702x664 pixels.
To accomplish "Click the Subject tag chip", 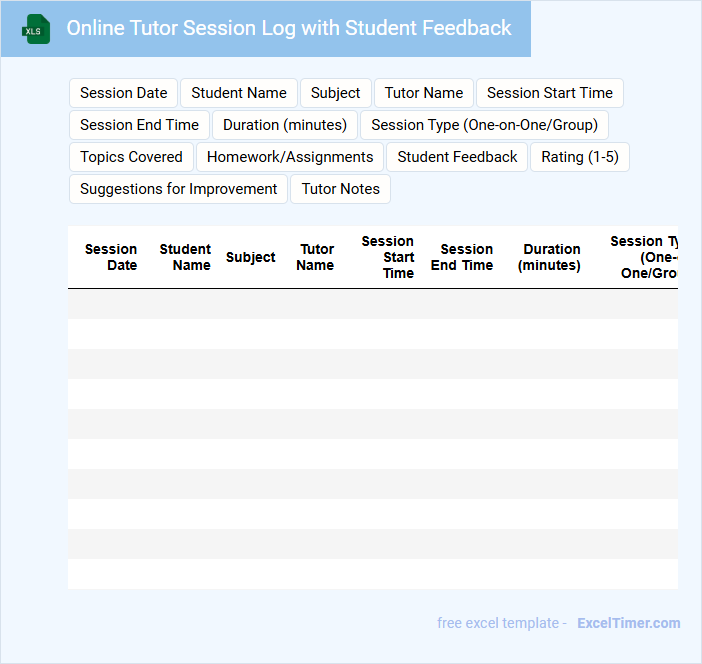I will [335, 93].
